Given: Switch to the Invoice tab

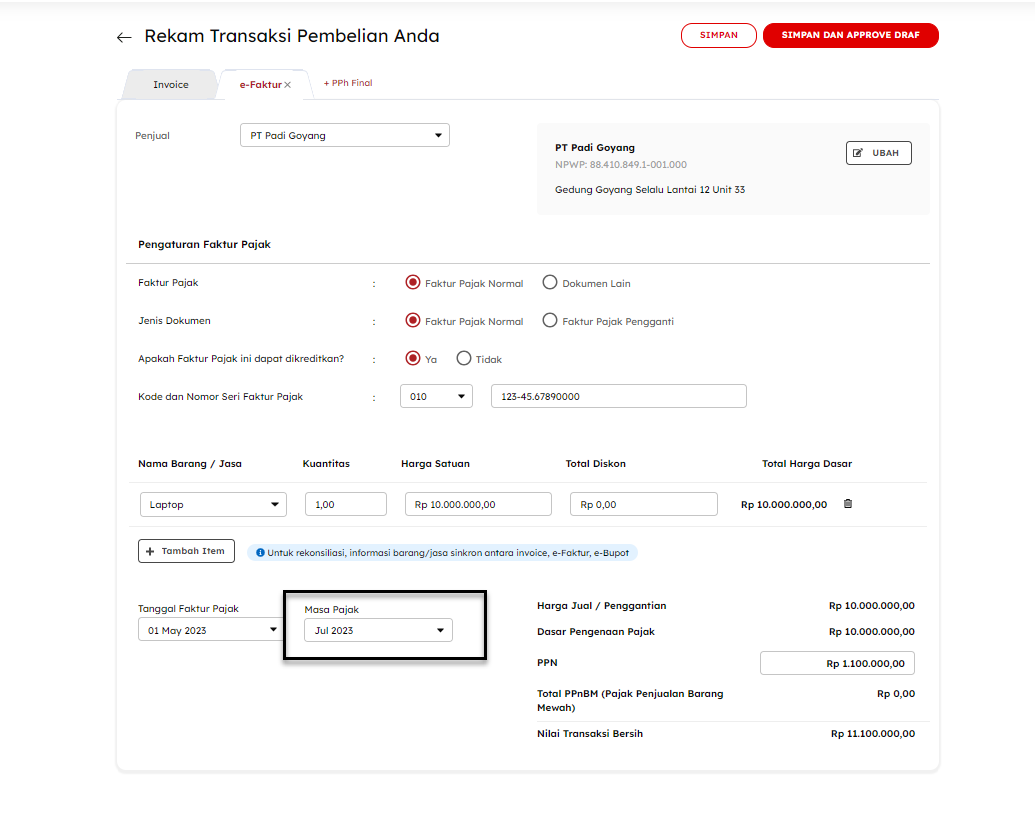Looking at the screenshot, I should (170, 85).
